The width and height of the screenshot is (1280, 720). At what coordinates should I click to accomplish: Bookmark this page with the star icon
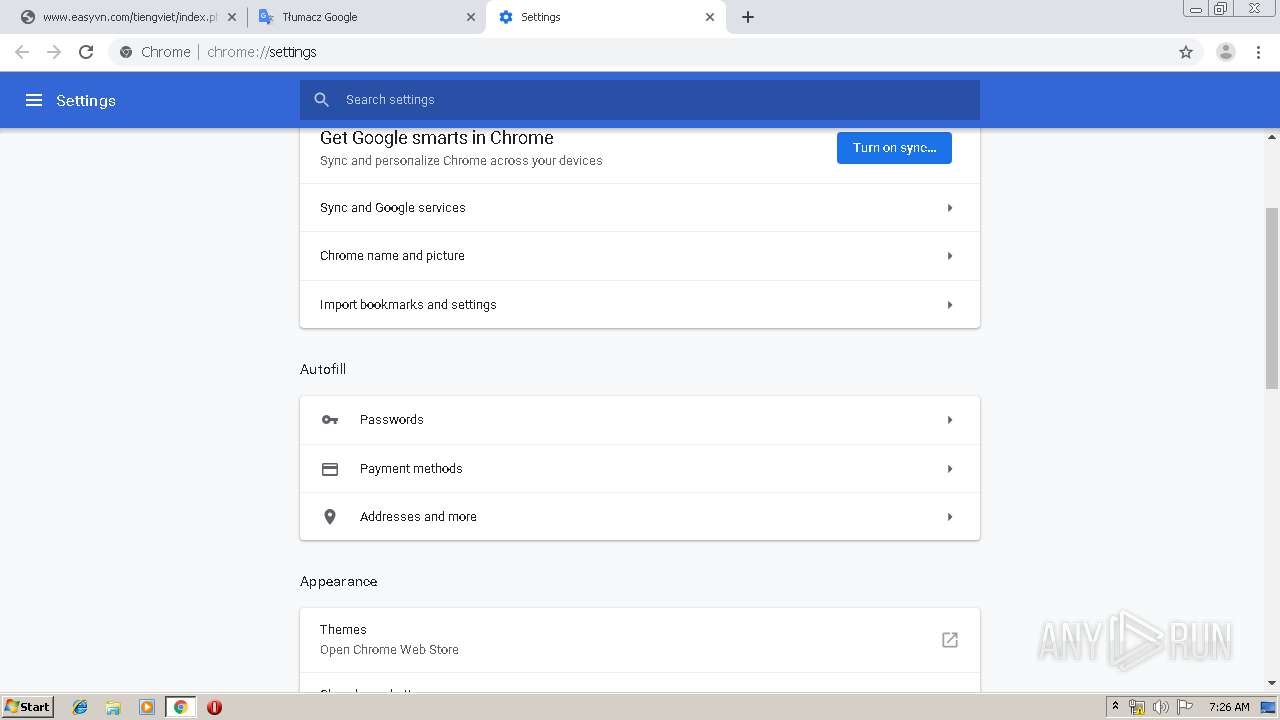(1186, 52)
